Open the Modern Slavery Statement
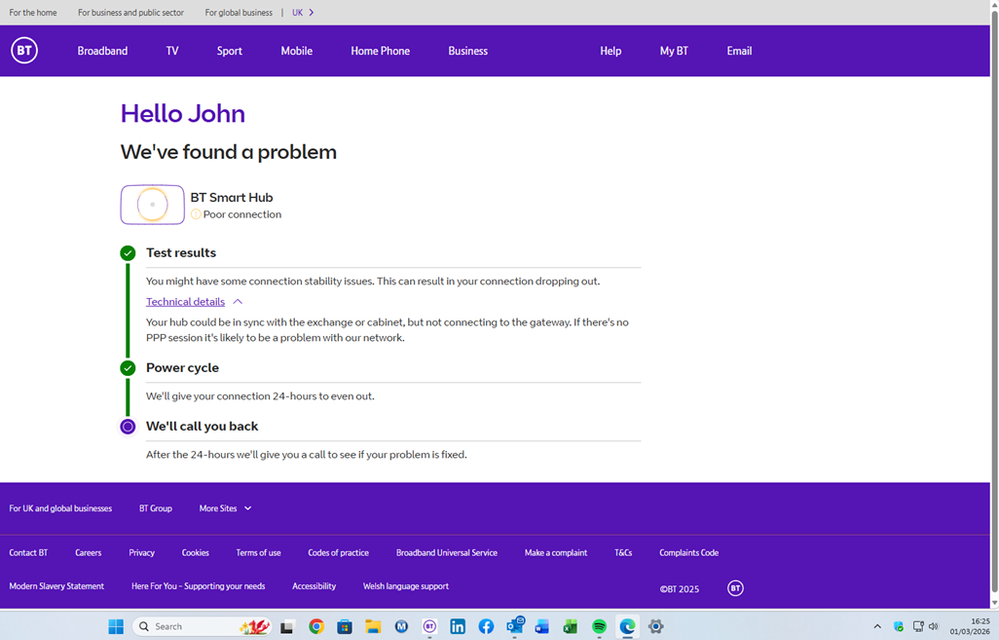The width and height of the screenshot is (999, 640). (x=56, y=586)
